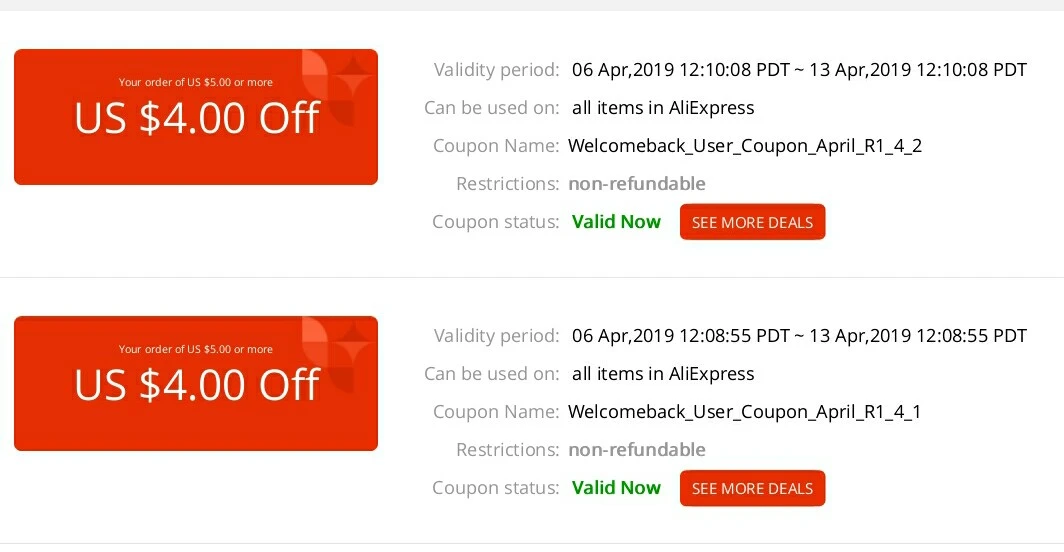Click SEE MORE DEALS for coupon R1_4_1
Image resolution: width=1064 pixels, height=552 pixels.
pos(753,488)
